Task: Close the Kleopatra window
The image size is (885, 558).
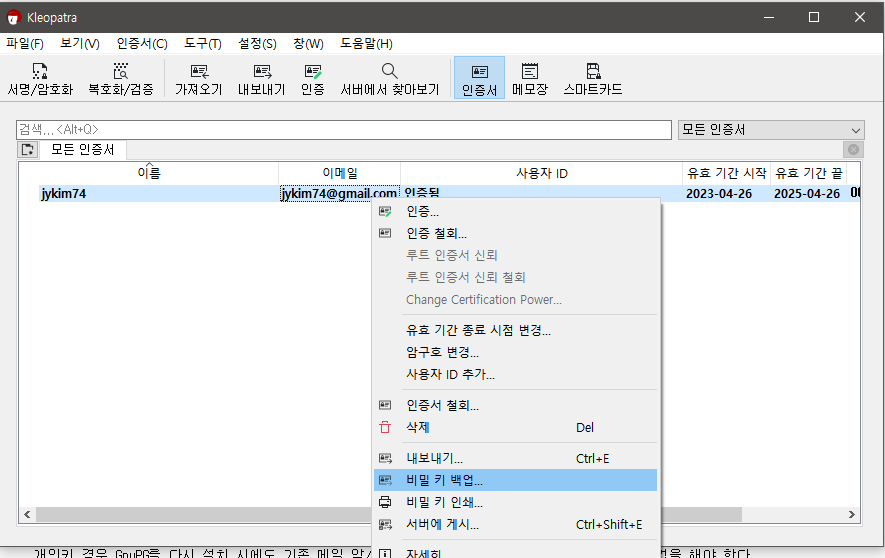Action: pyautogui.click(x=860, y=17)
